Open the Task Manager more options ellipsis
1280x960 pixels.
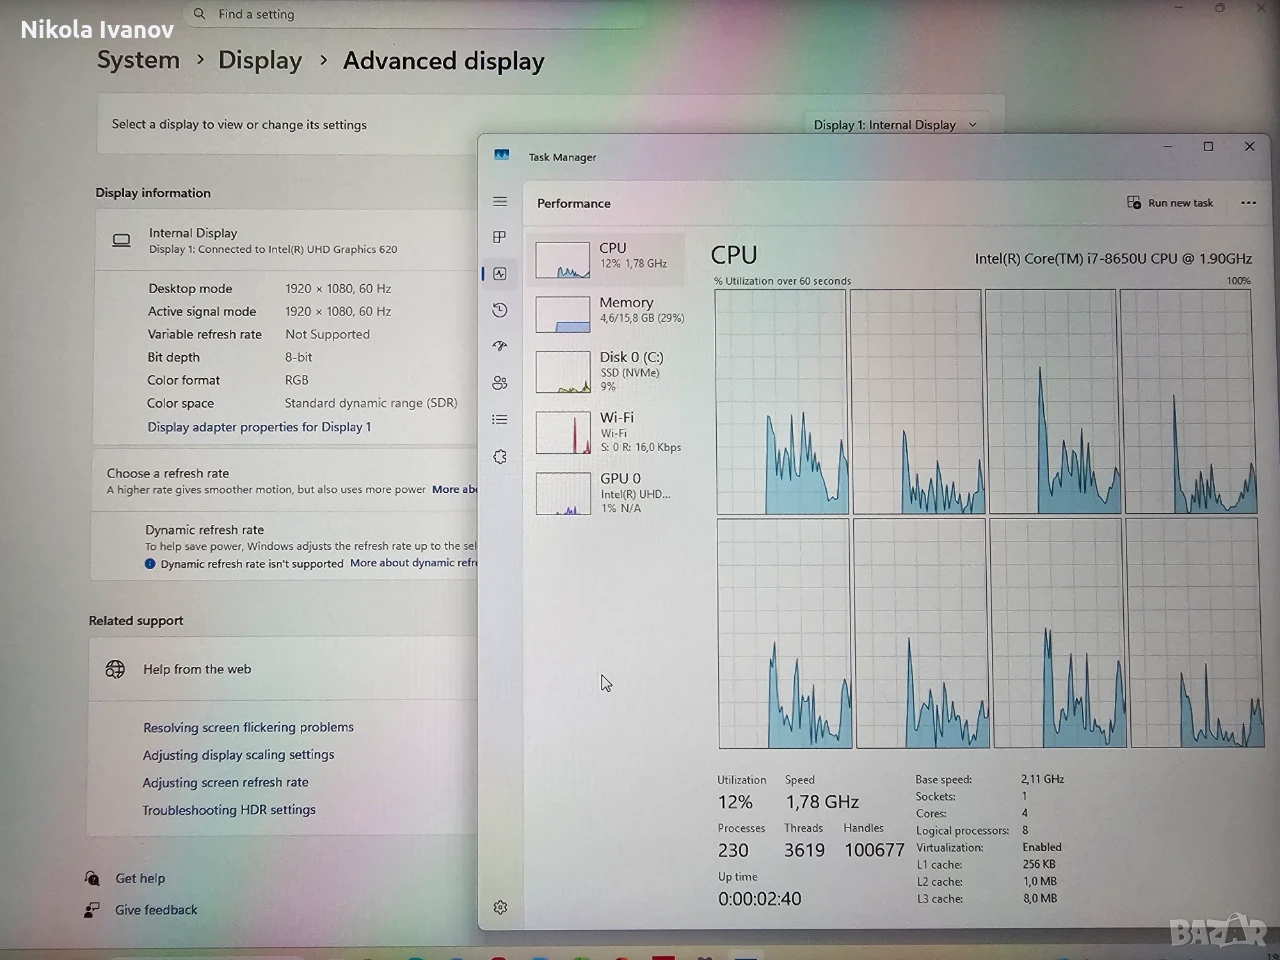click(1248, 203)
